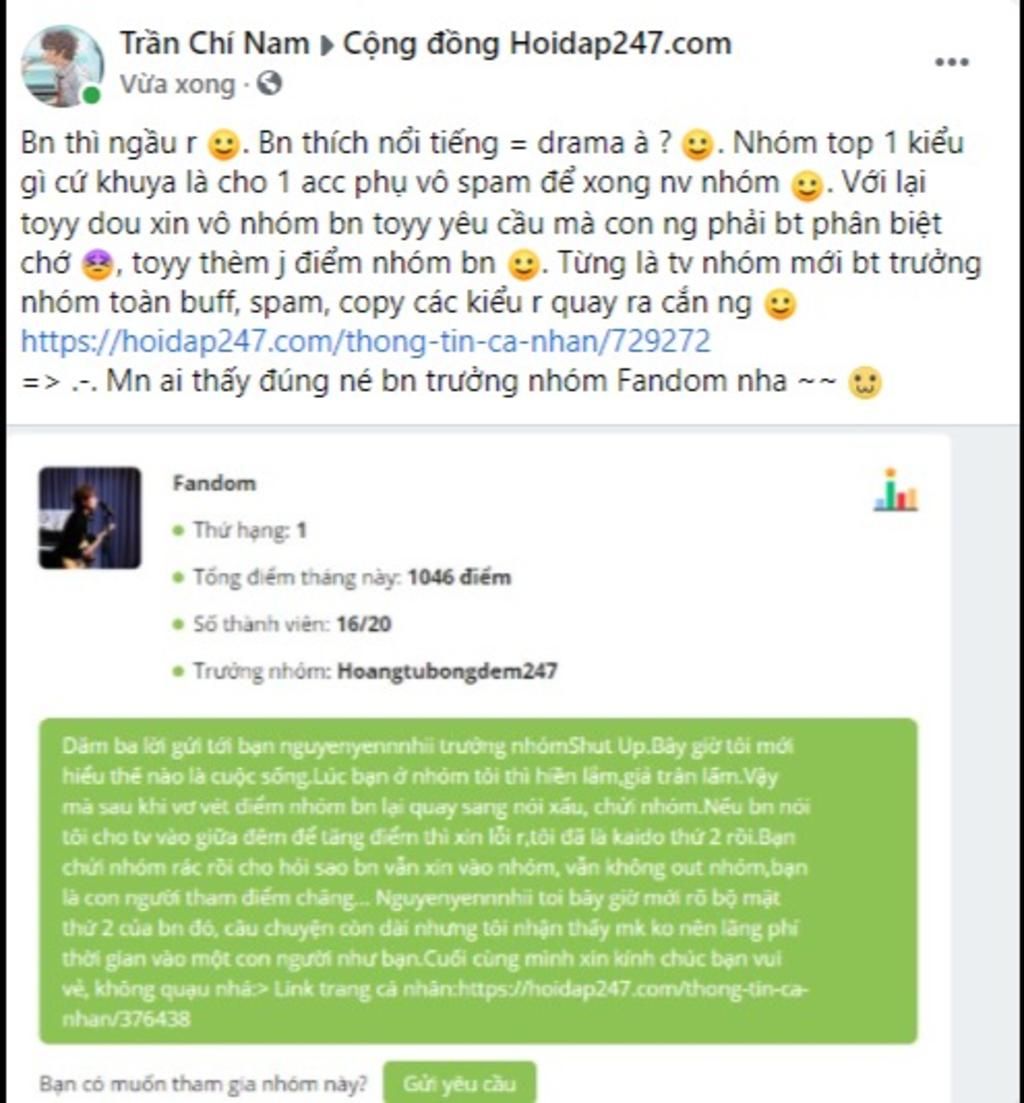This screenshot has width=1024, height=1103.
Task: Click the arrow between author and group name
Action: (326, 45)
